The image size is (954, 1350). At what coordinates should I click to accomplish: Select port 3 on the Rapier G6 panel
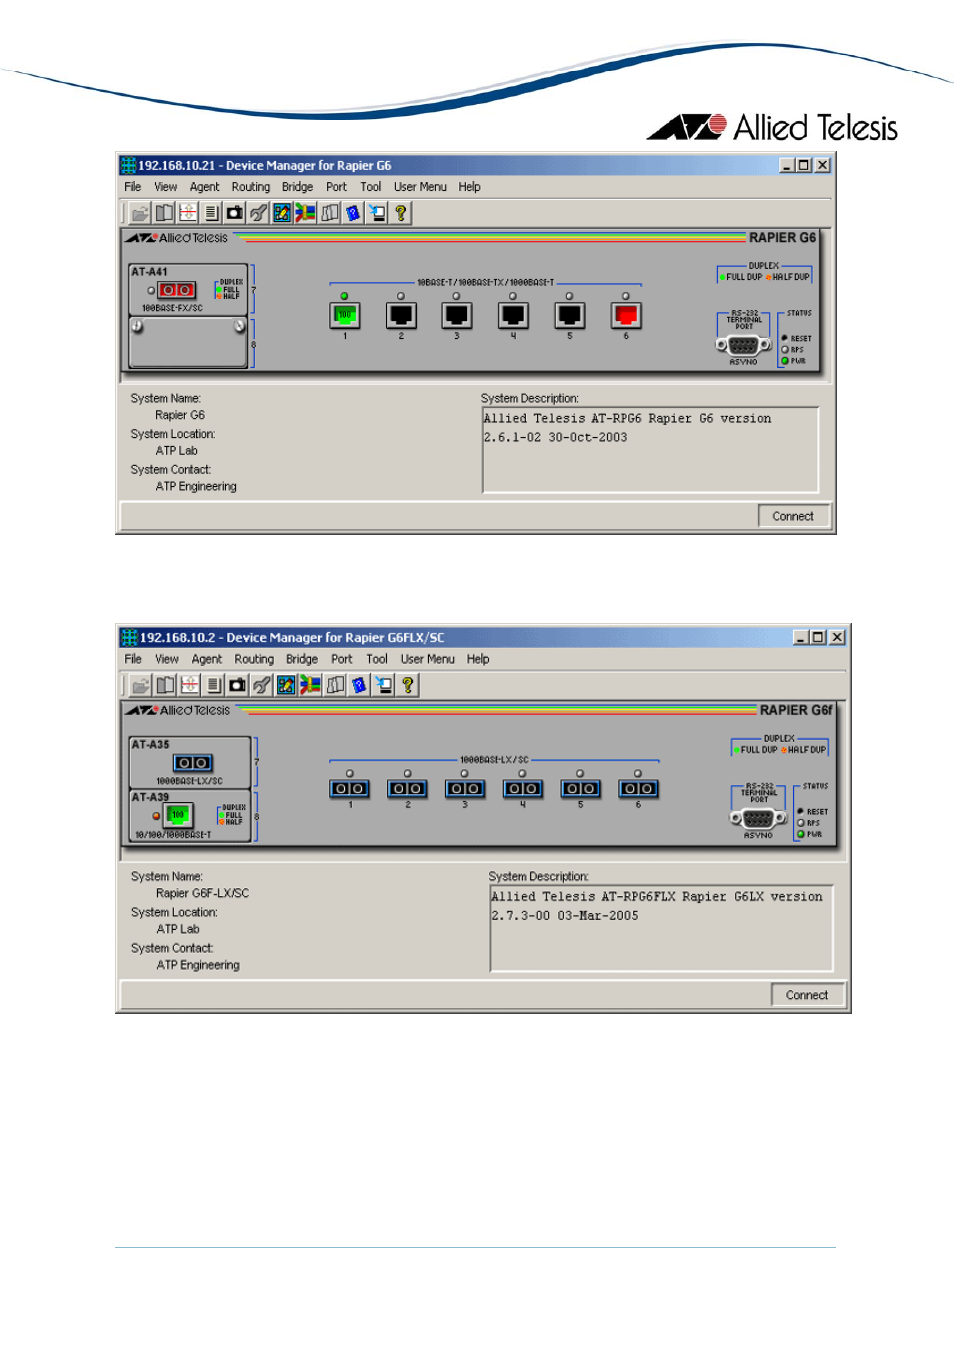457,316
